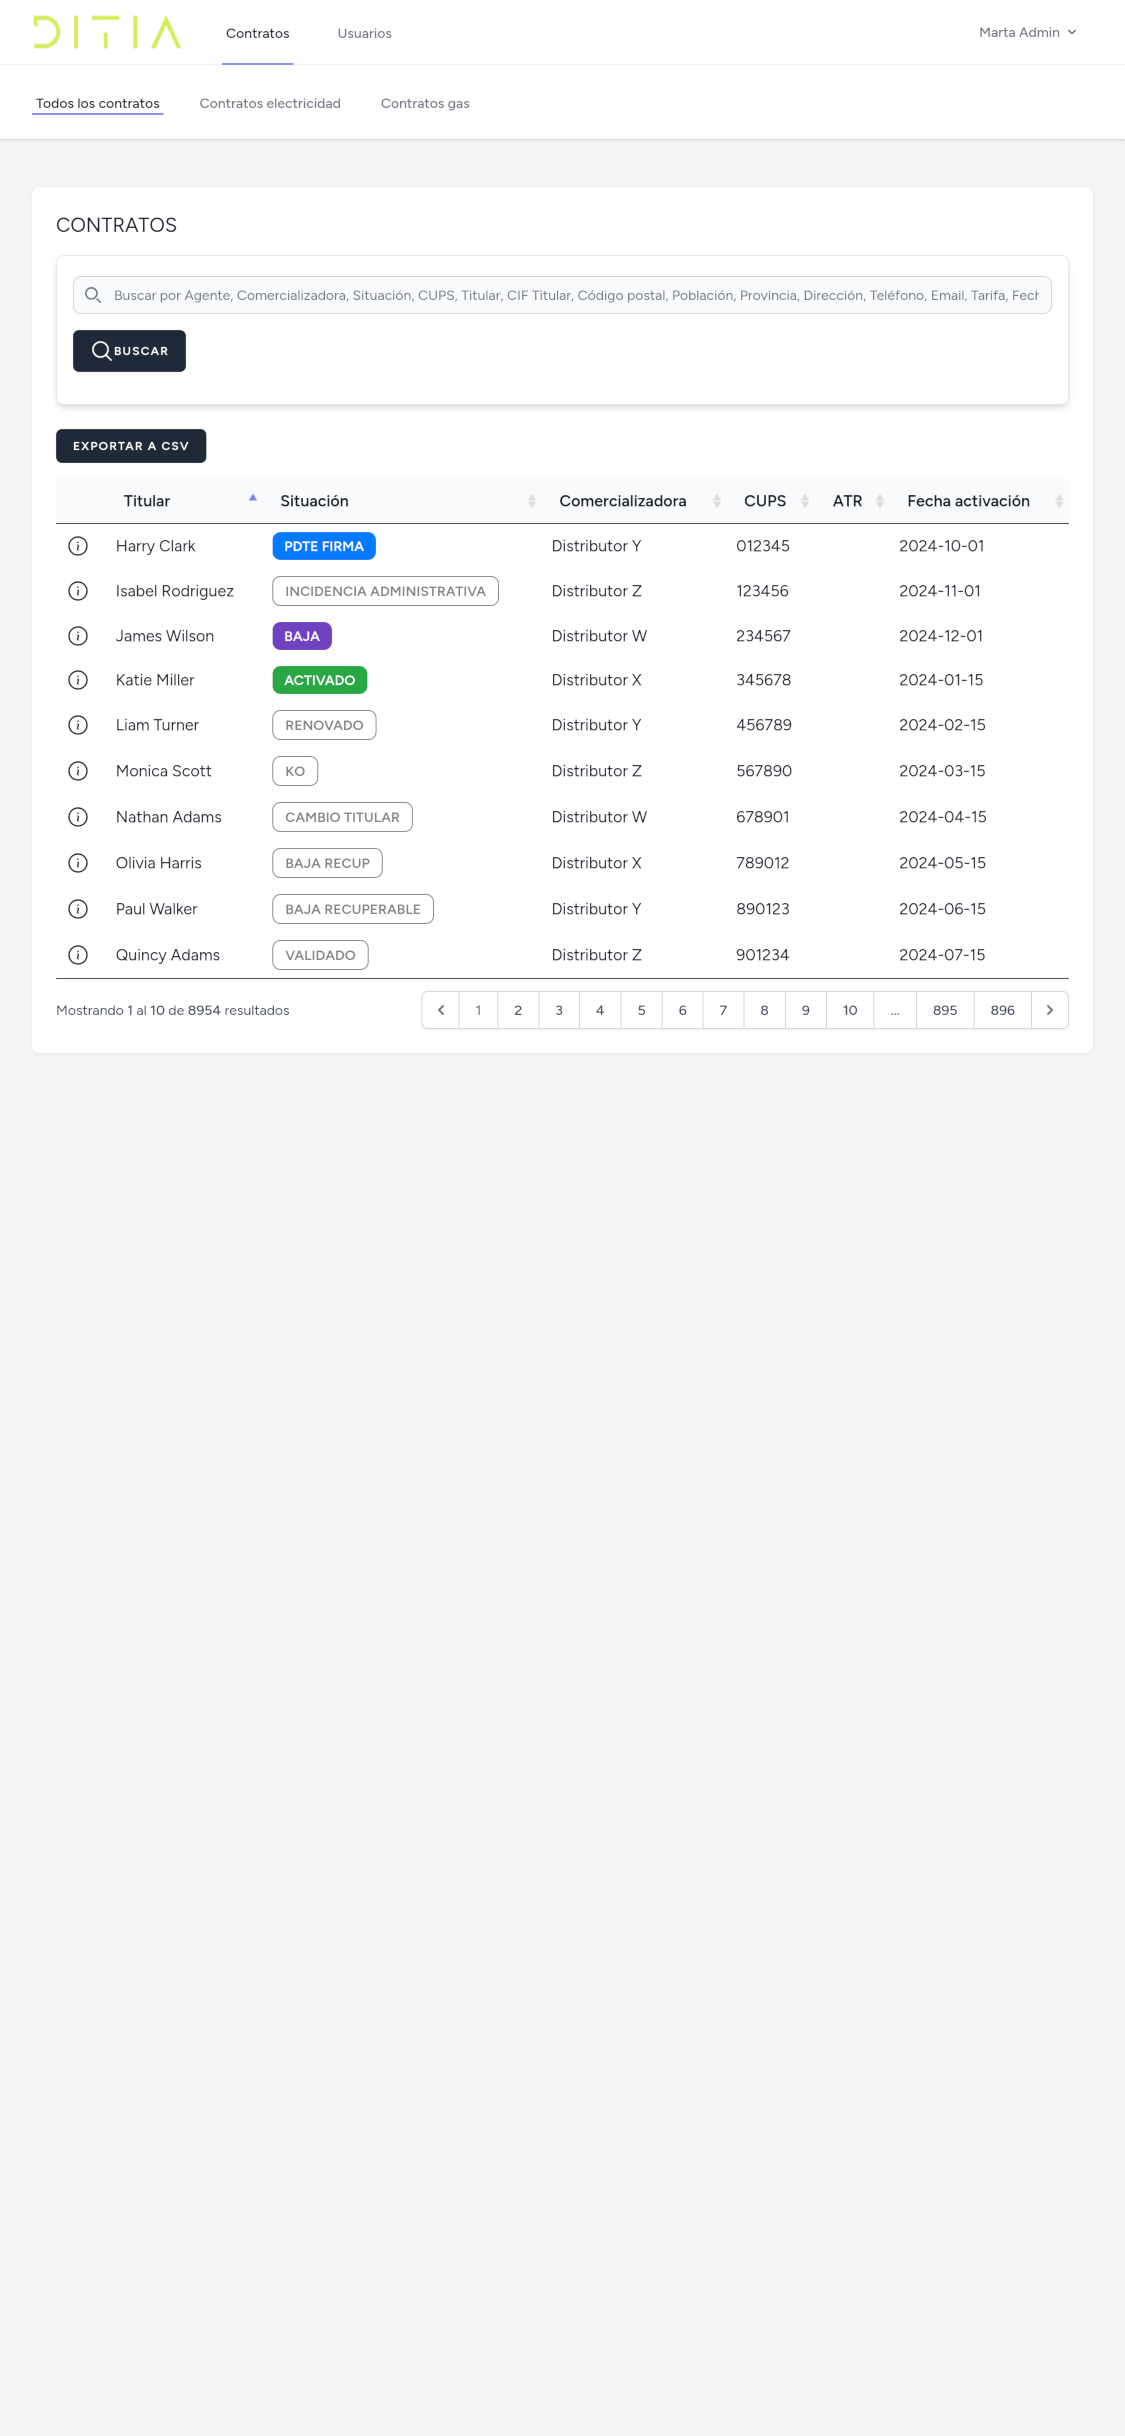
Task: View details icon for Katie Miller
Action: point(78,680)
